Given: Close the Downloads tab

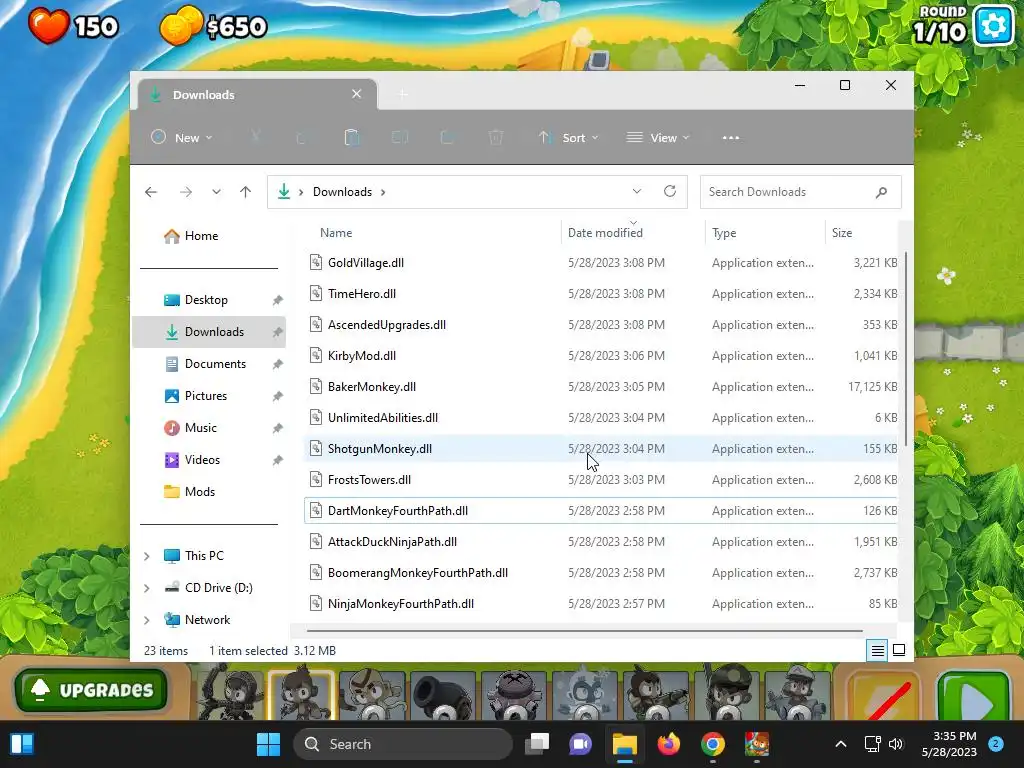Looking at the screenshot, I should coord(357,94).
